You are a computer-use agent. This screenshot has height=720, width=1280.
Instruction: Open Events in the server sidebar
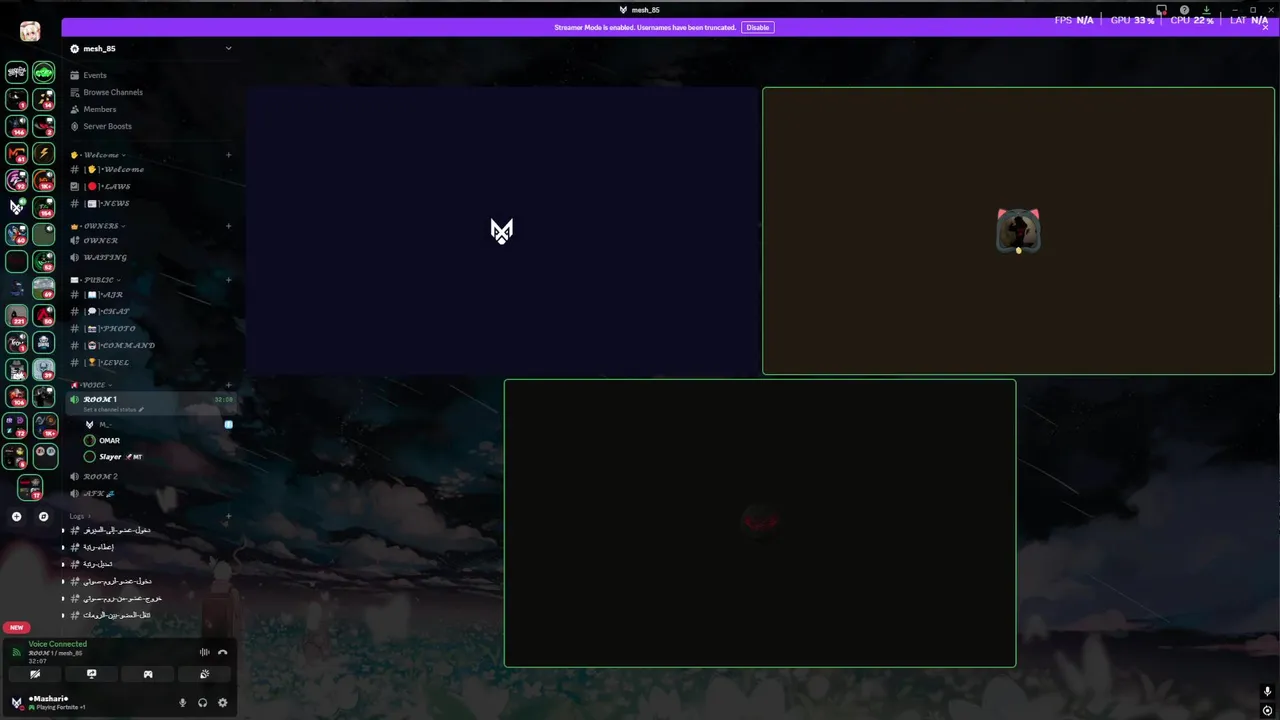[95, 75]
